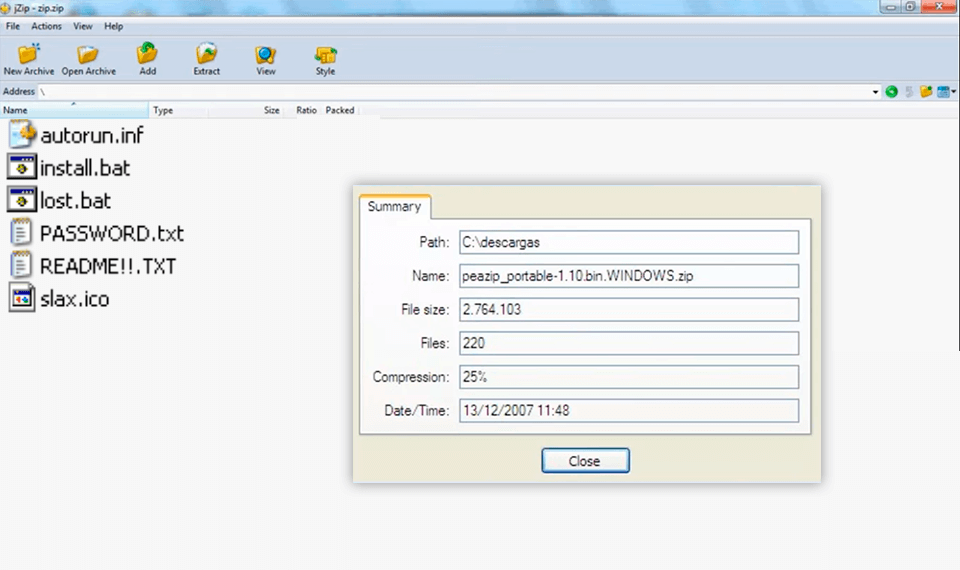
Task: Open the View menu
Action: tap(83, 26)
